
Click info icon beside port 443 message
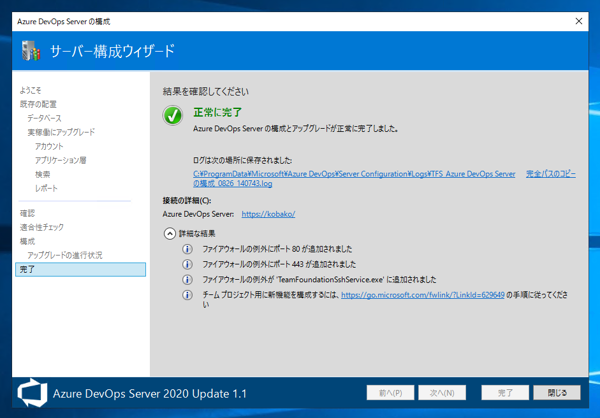[187, 265]
